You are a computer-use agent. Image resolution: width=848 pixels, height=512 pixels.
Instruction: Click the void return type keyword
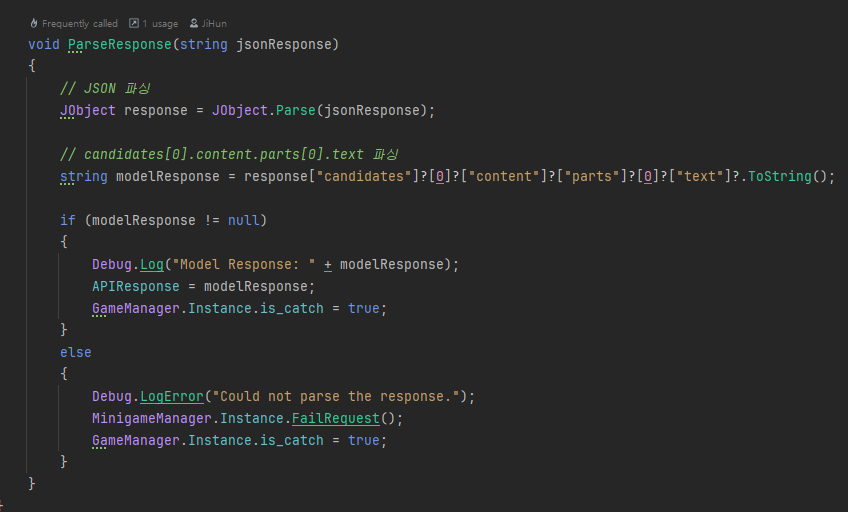pyautogui.click(x=44, y=44)
